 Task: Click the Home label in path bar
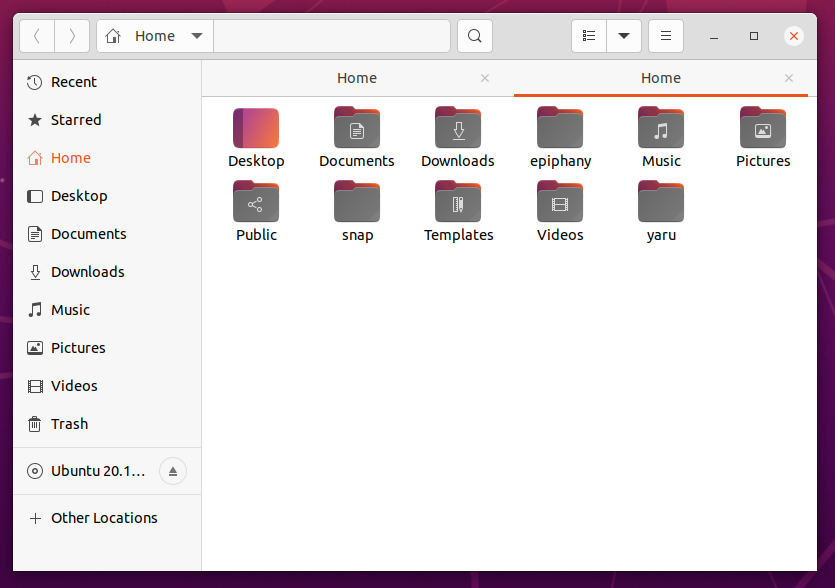point(155,36)
